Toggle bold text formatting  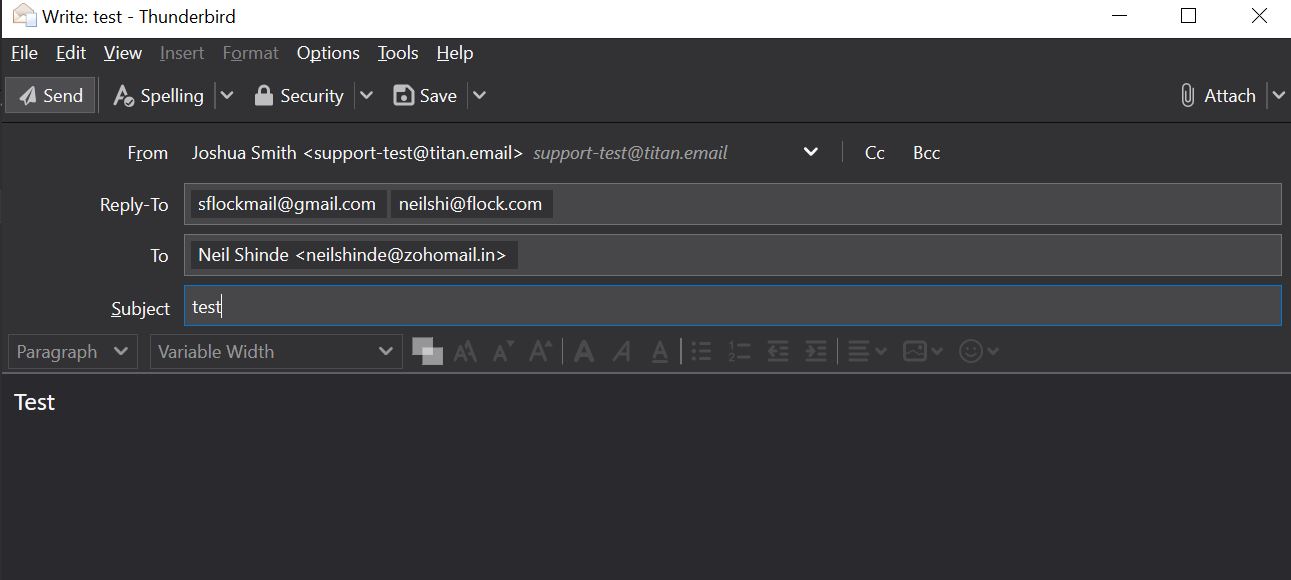[584, 352]
